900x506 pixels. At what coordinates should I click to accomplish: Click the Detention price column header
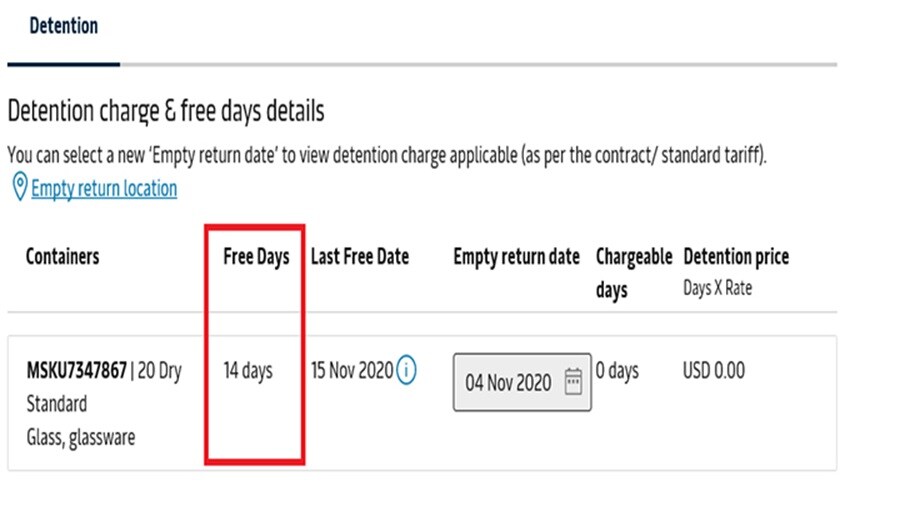(735, 257)
